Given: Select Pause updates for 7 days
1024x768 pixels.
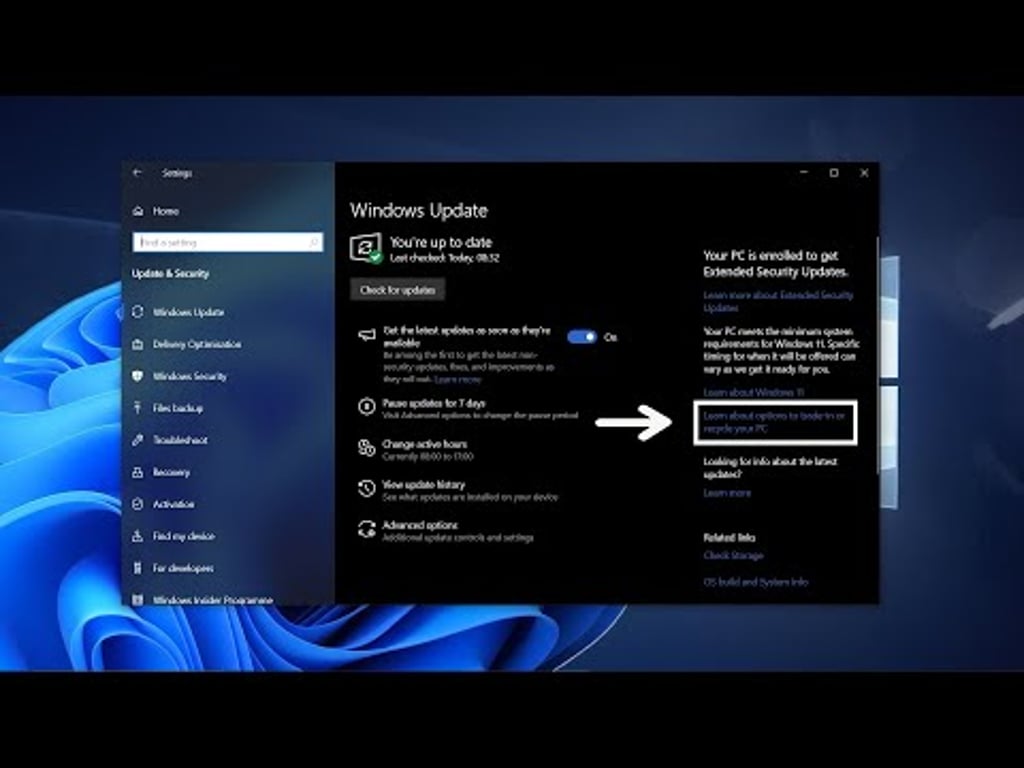Looking at the screenshot, I should pos(434,404).
